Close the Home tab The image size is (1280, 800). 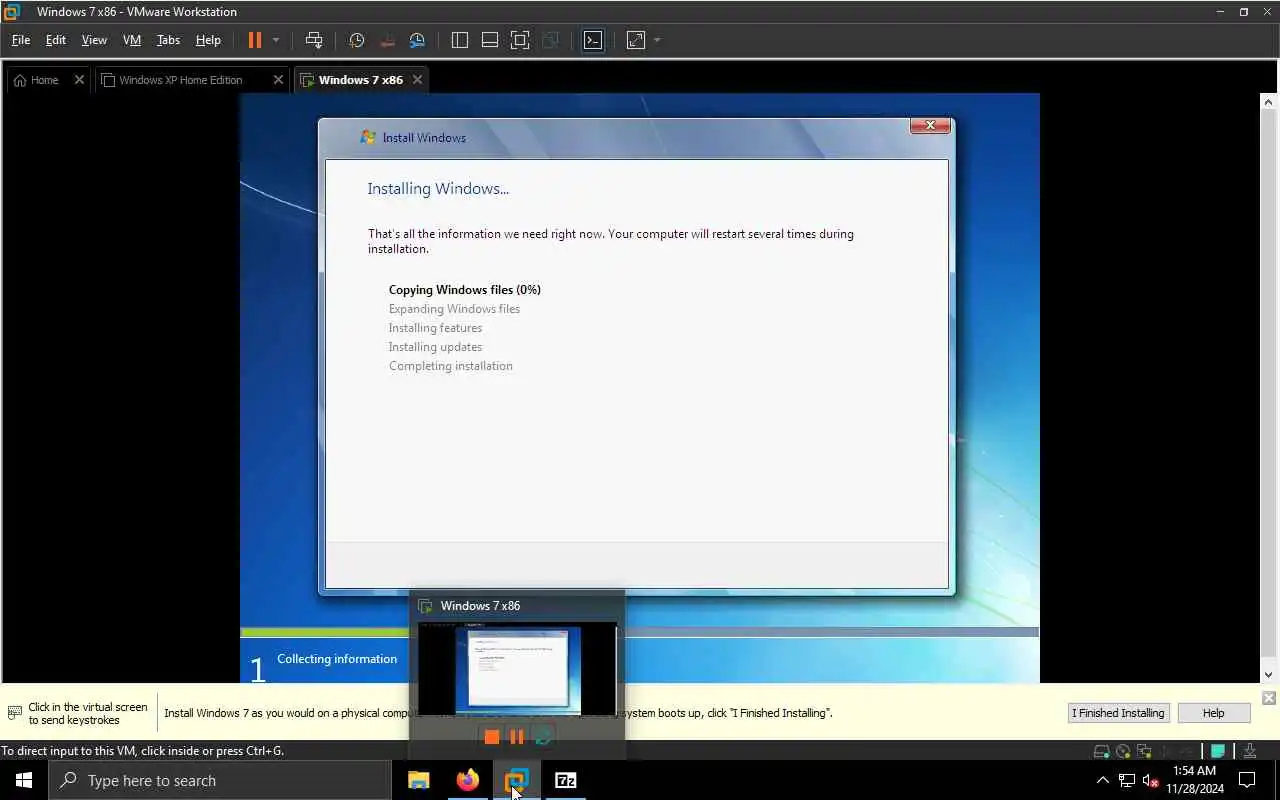(x=79, y=80)
